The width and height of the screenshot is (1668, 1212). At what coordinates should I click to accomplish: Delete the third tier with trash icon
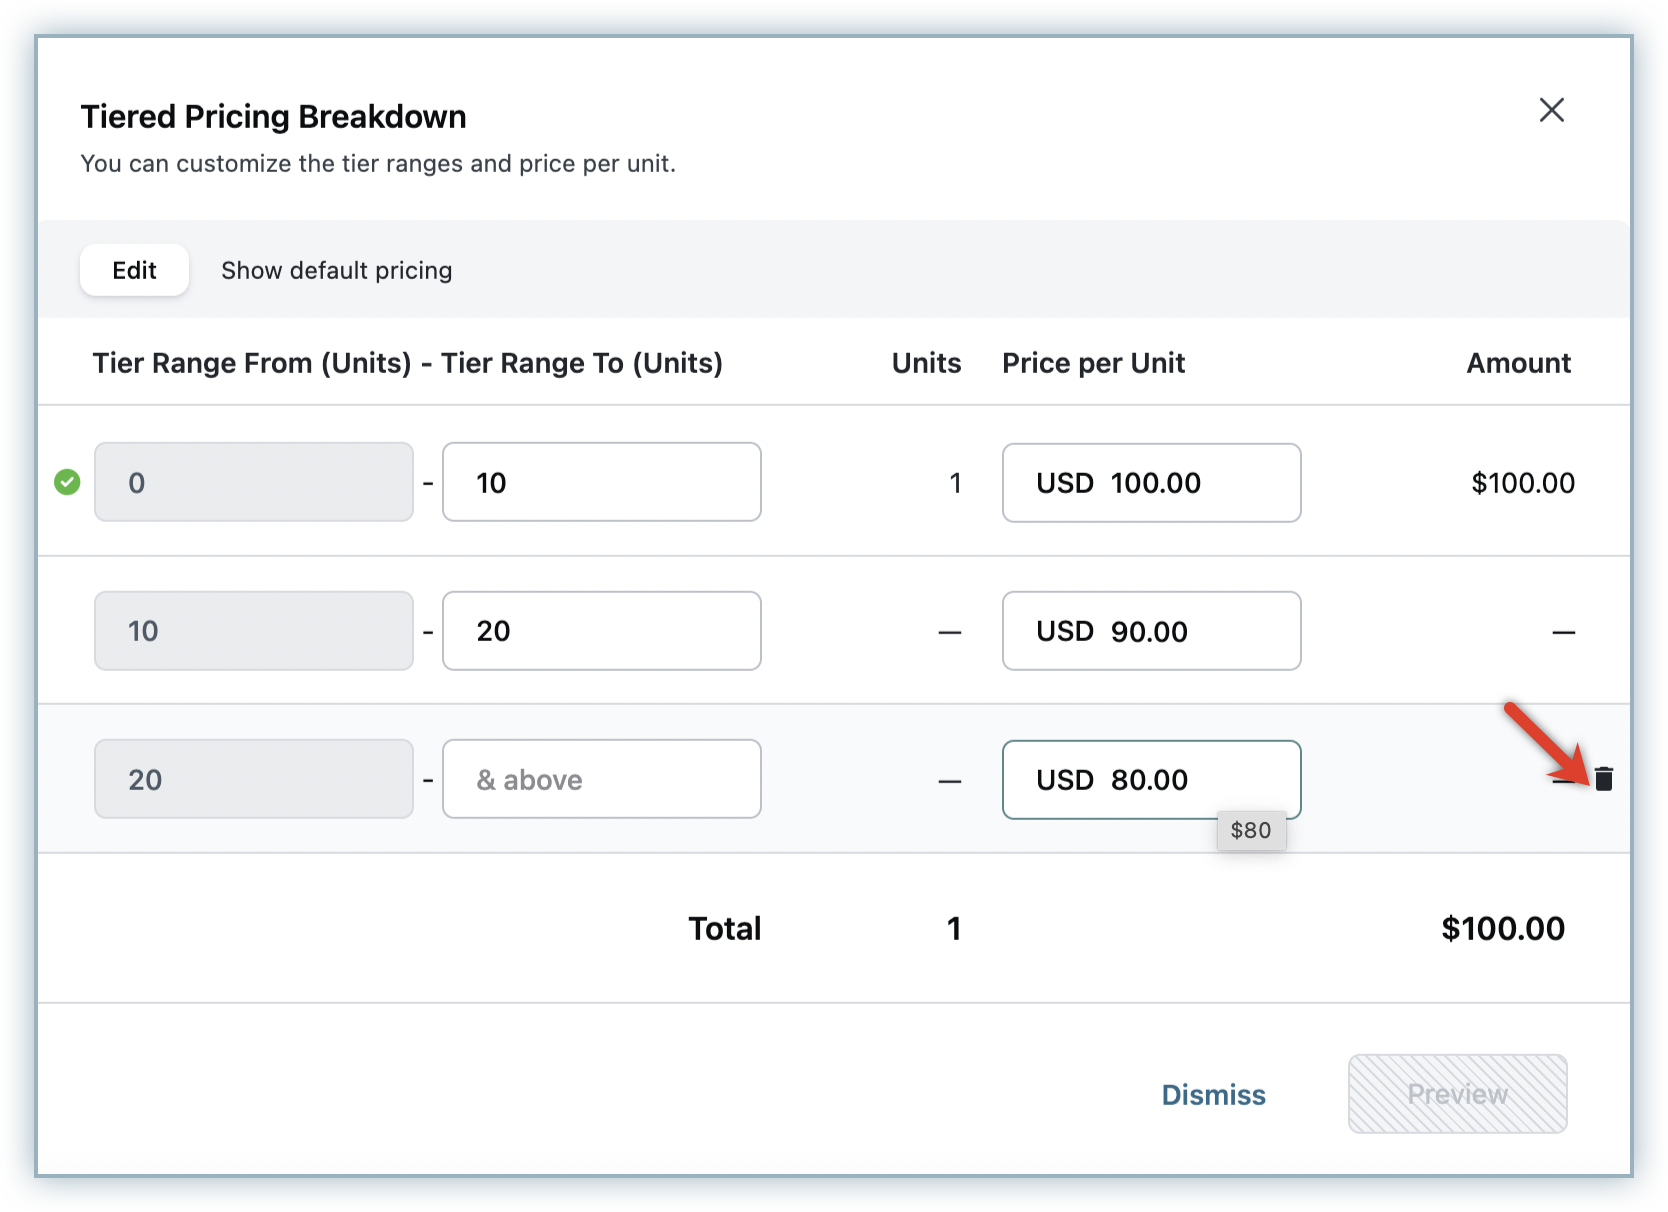tap(1603, 779)
